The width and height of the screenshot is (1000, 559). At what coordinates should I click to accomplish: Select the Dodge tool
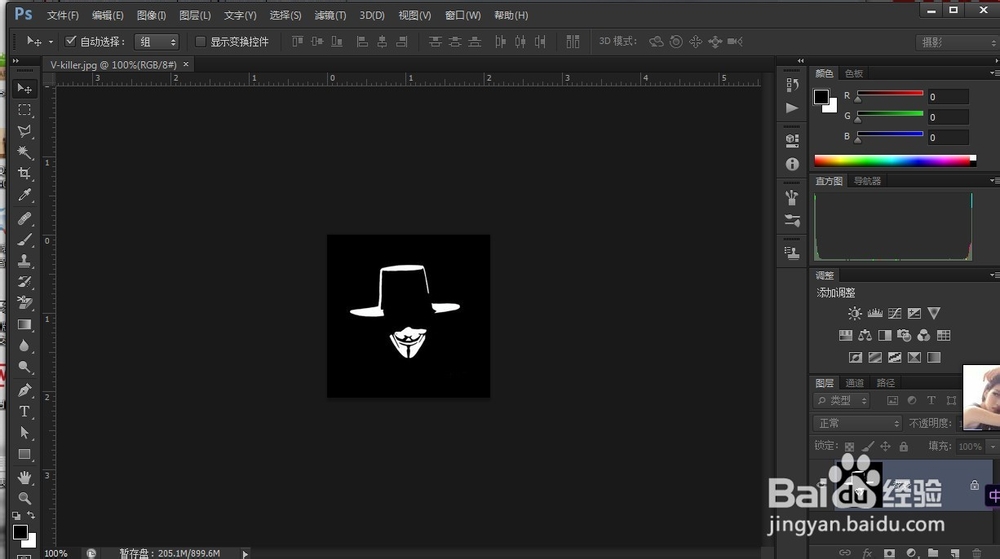pyautogui.click(x=24, y=367)
